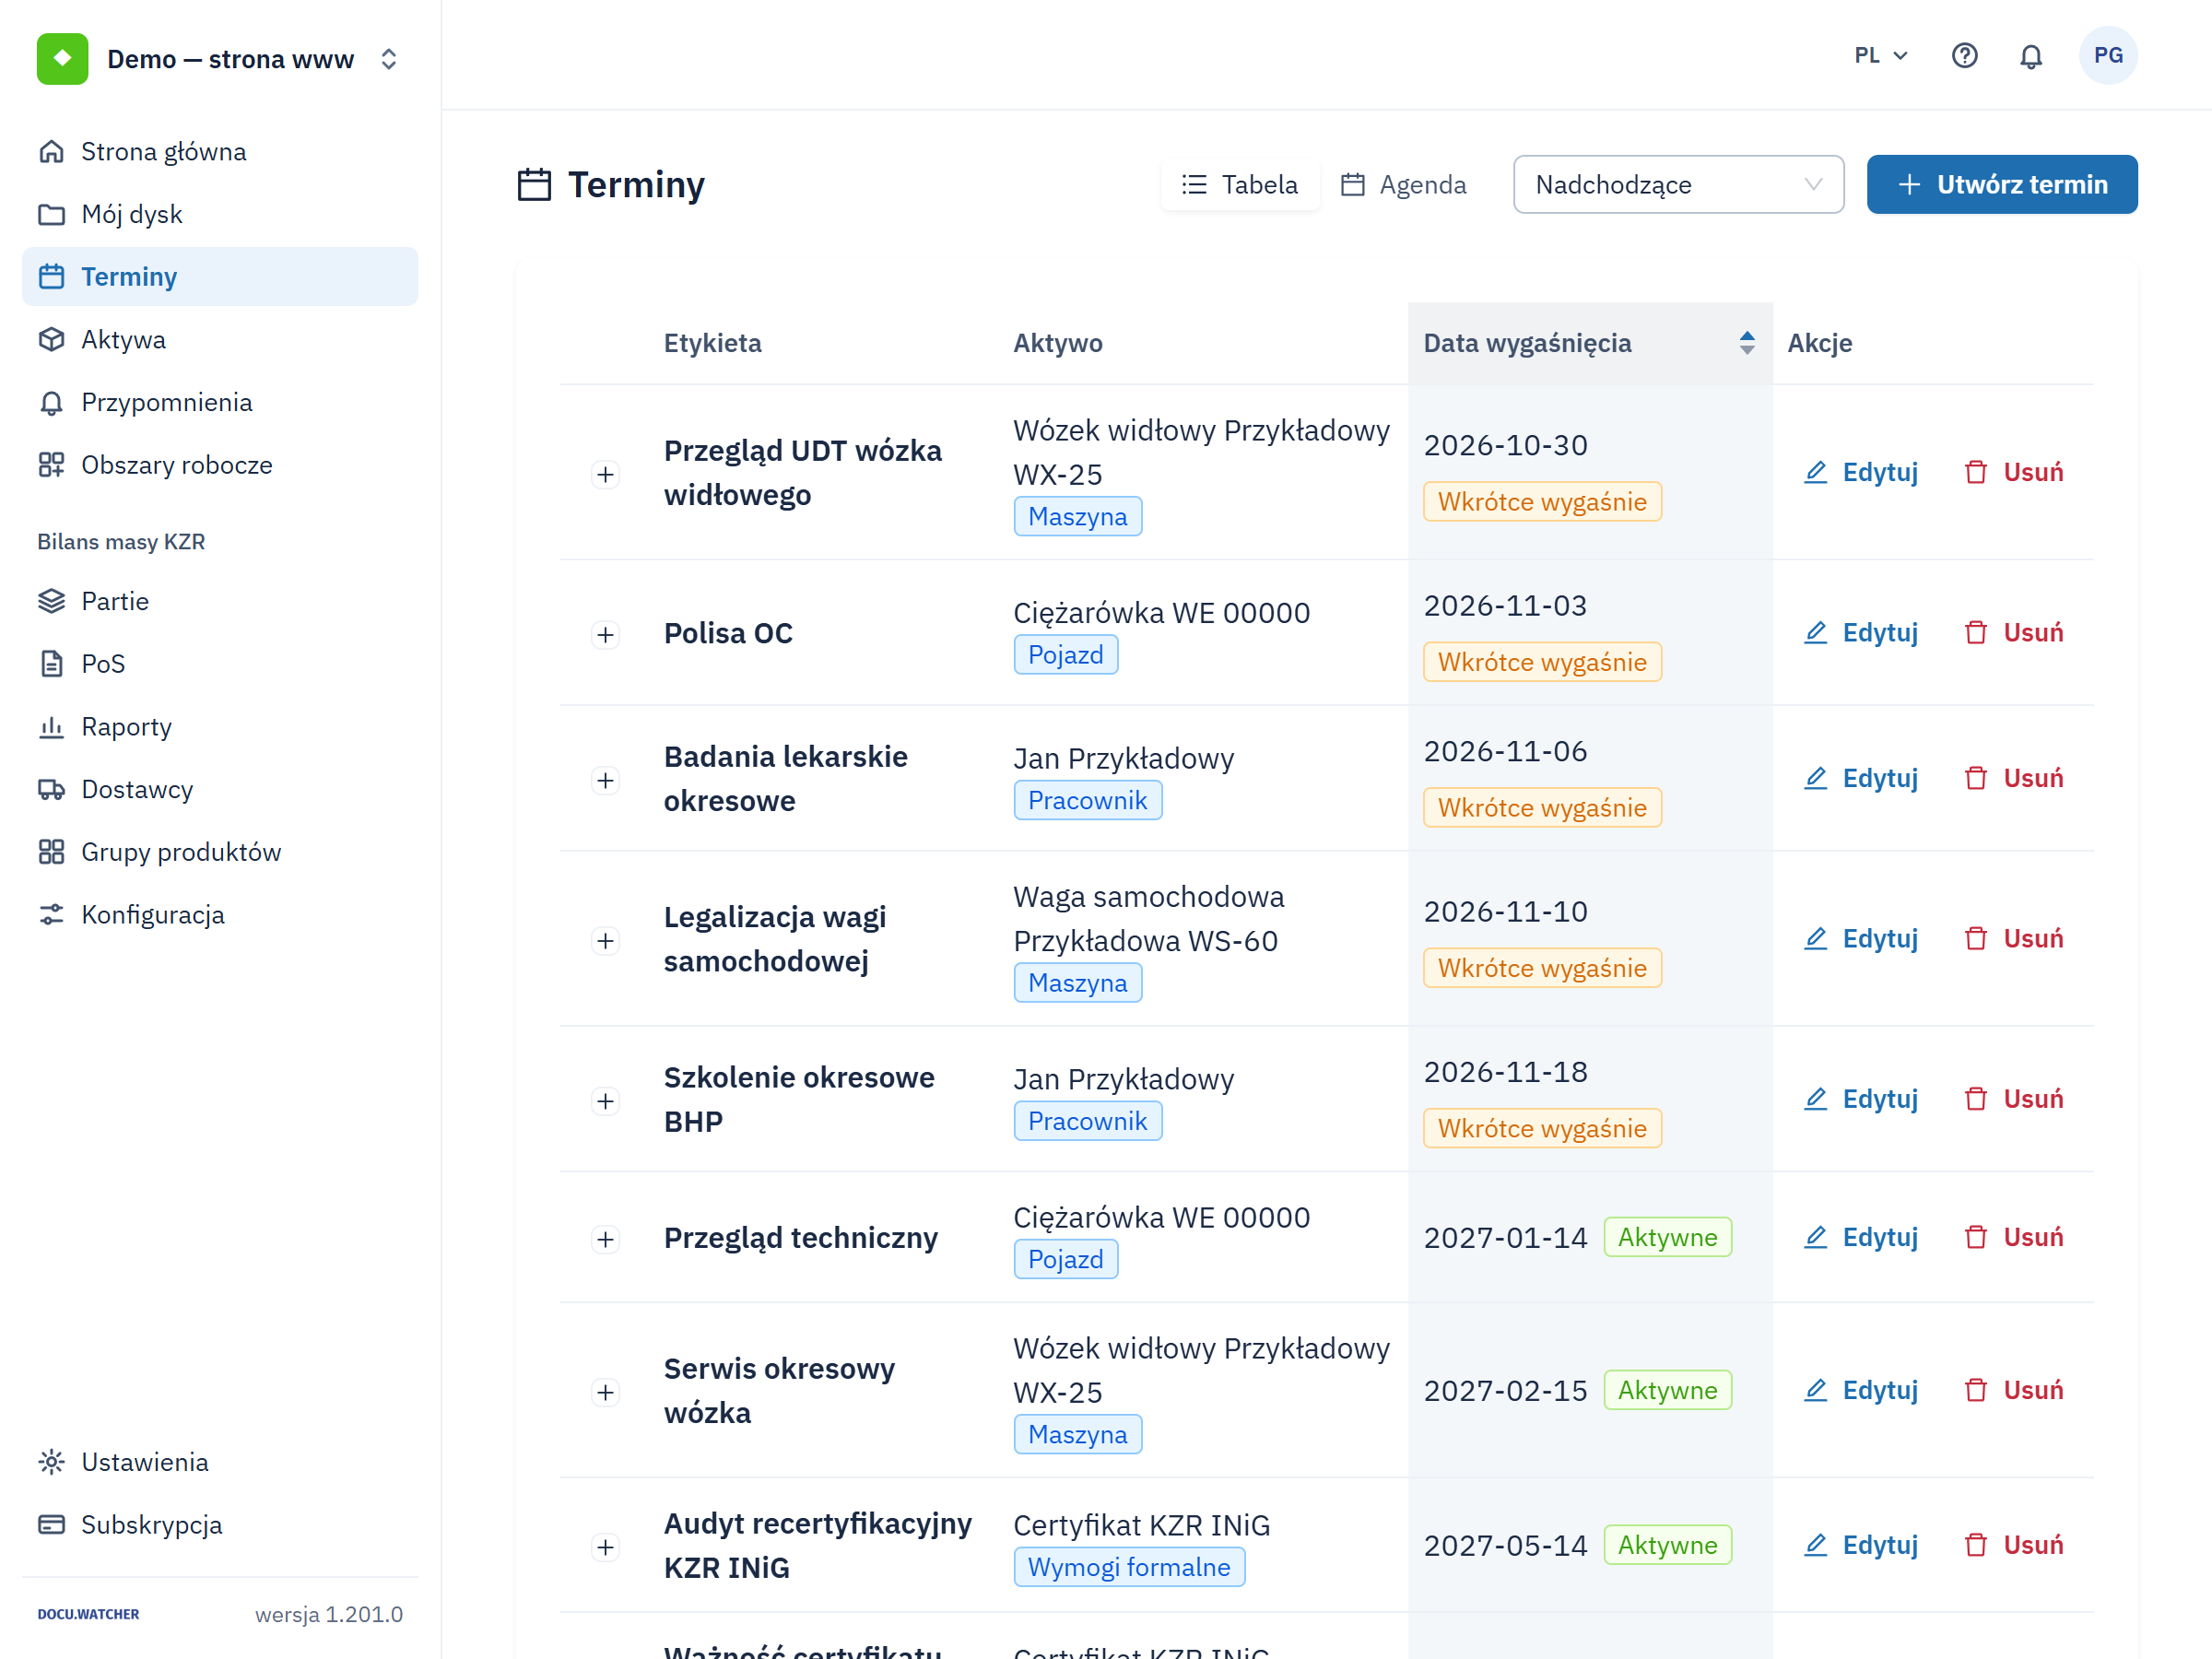This screenshot has height=1659, width=2212.
Task: Open PoS in the sidebar
Action: 220,664
